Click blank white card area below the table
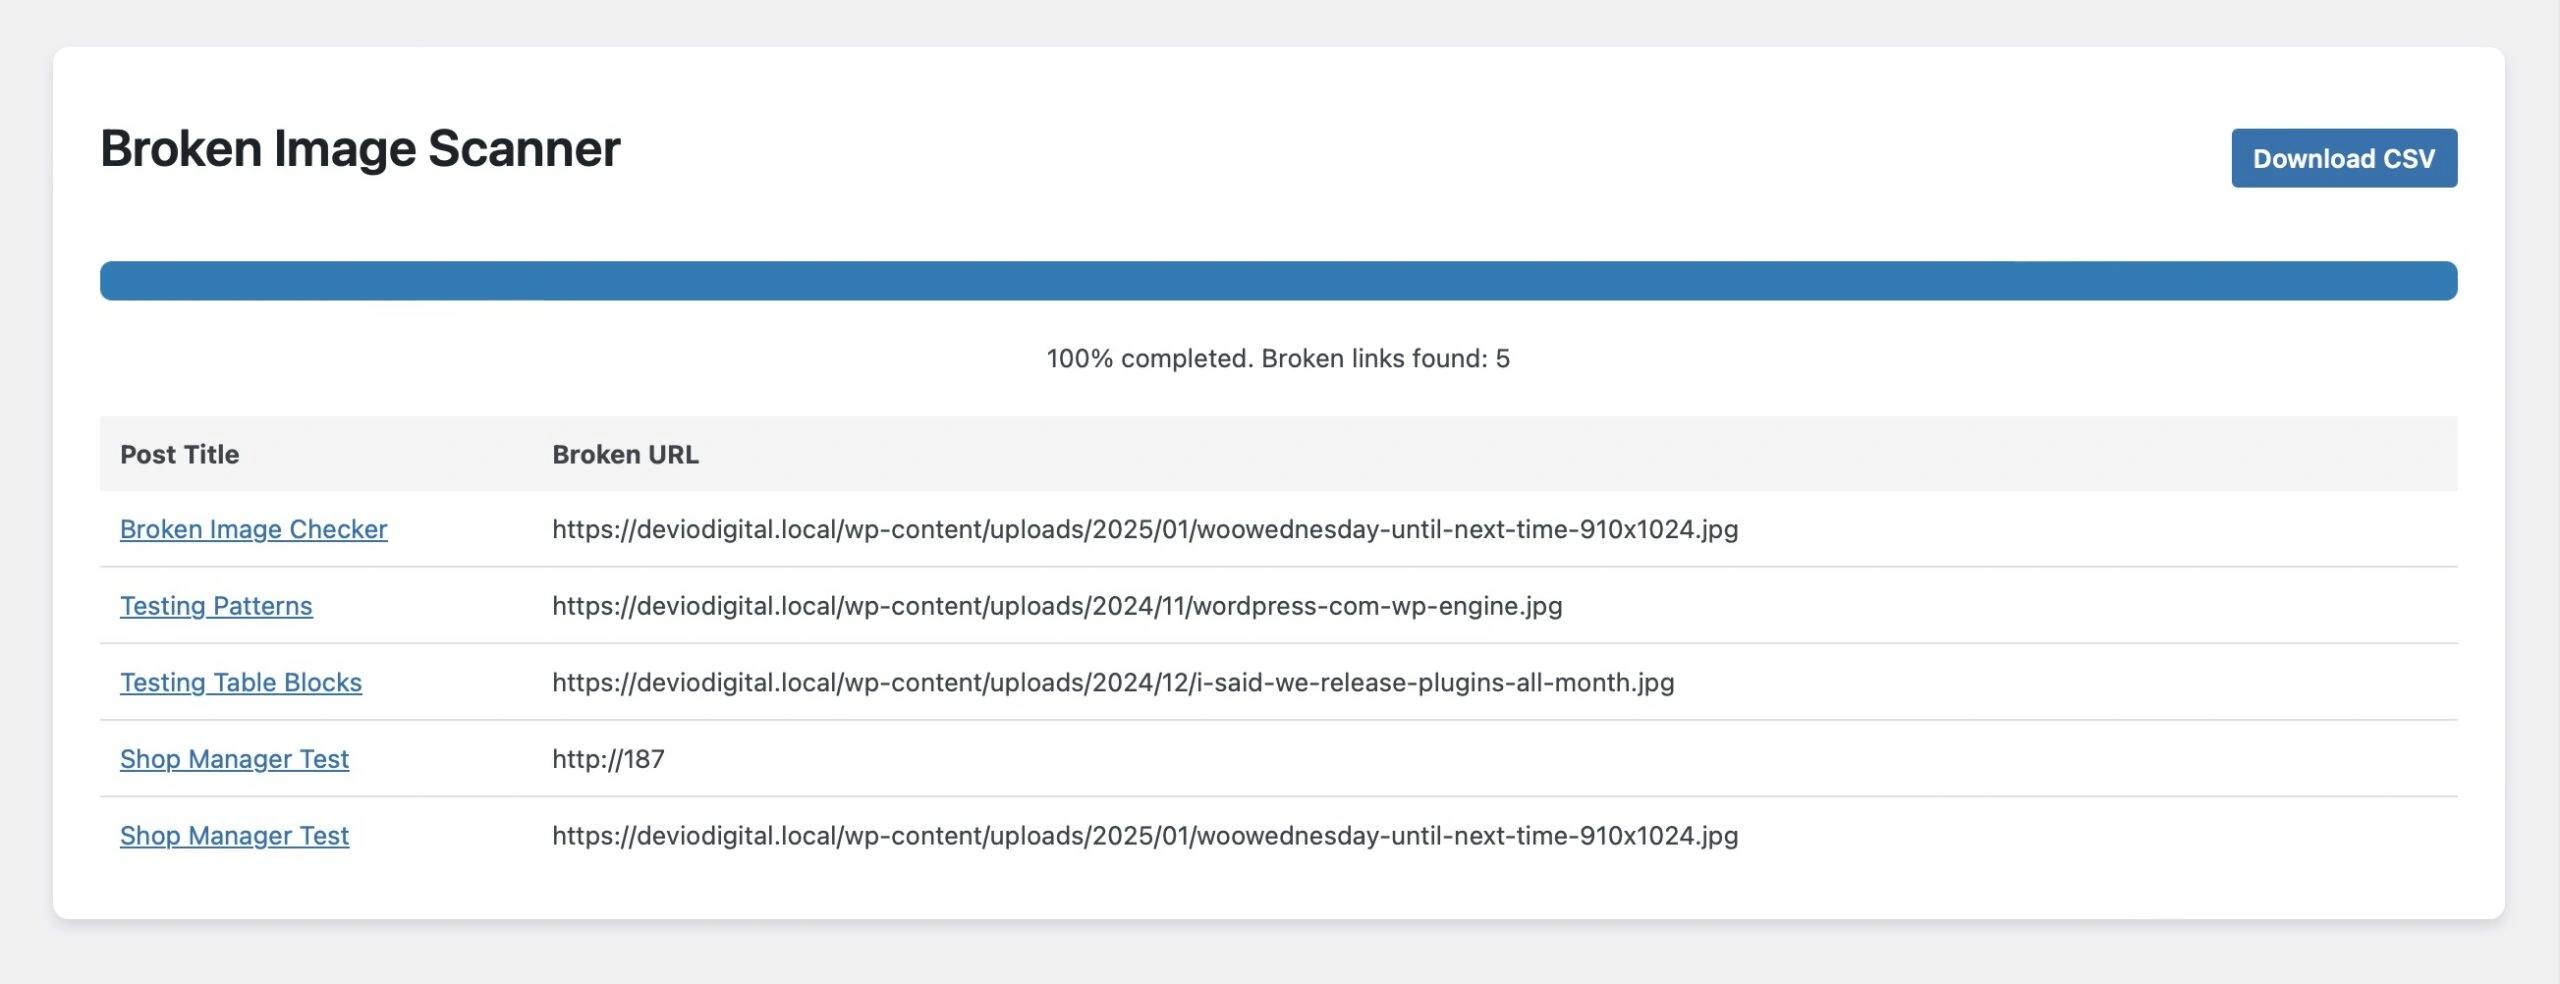 tap(1280, 890)
